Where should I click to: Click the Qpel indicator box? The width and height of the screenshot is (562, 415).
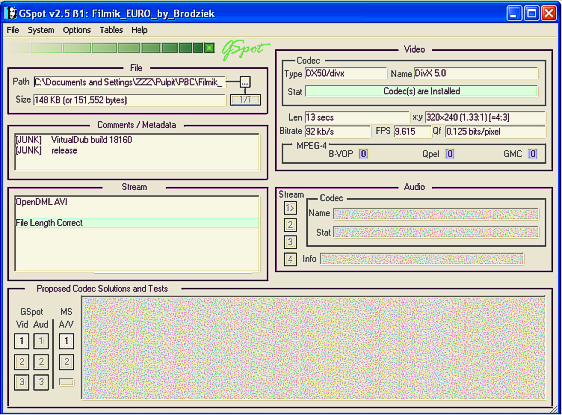(x=449, y=154)
